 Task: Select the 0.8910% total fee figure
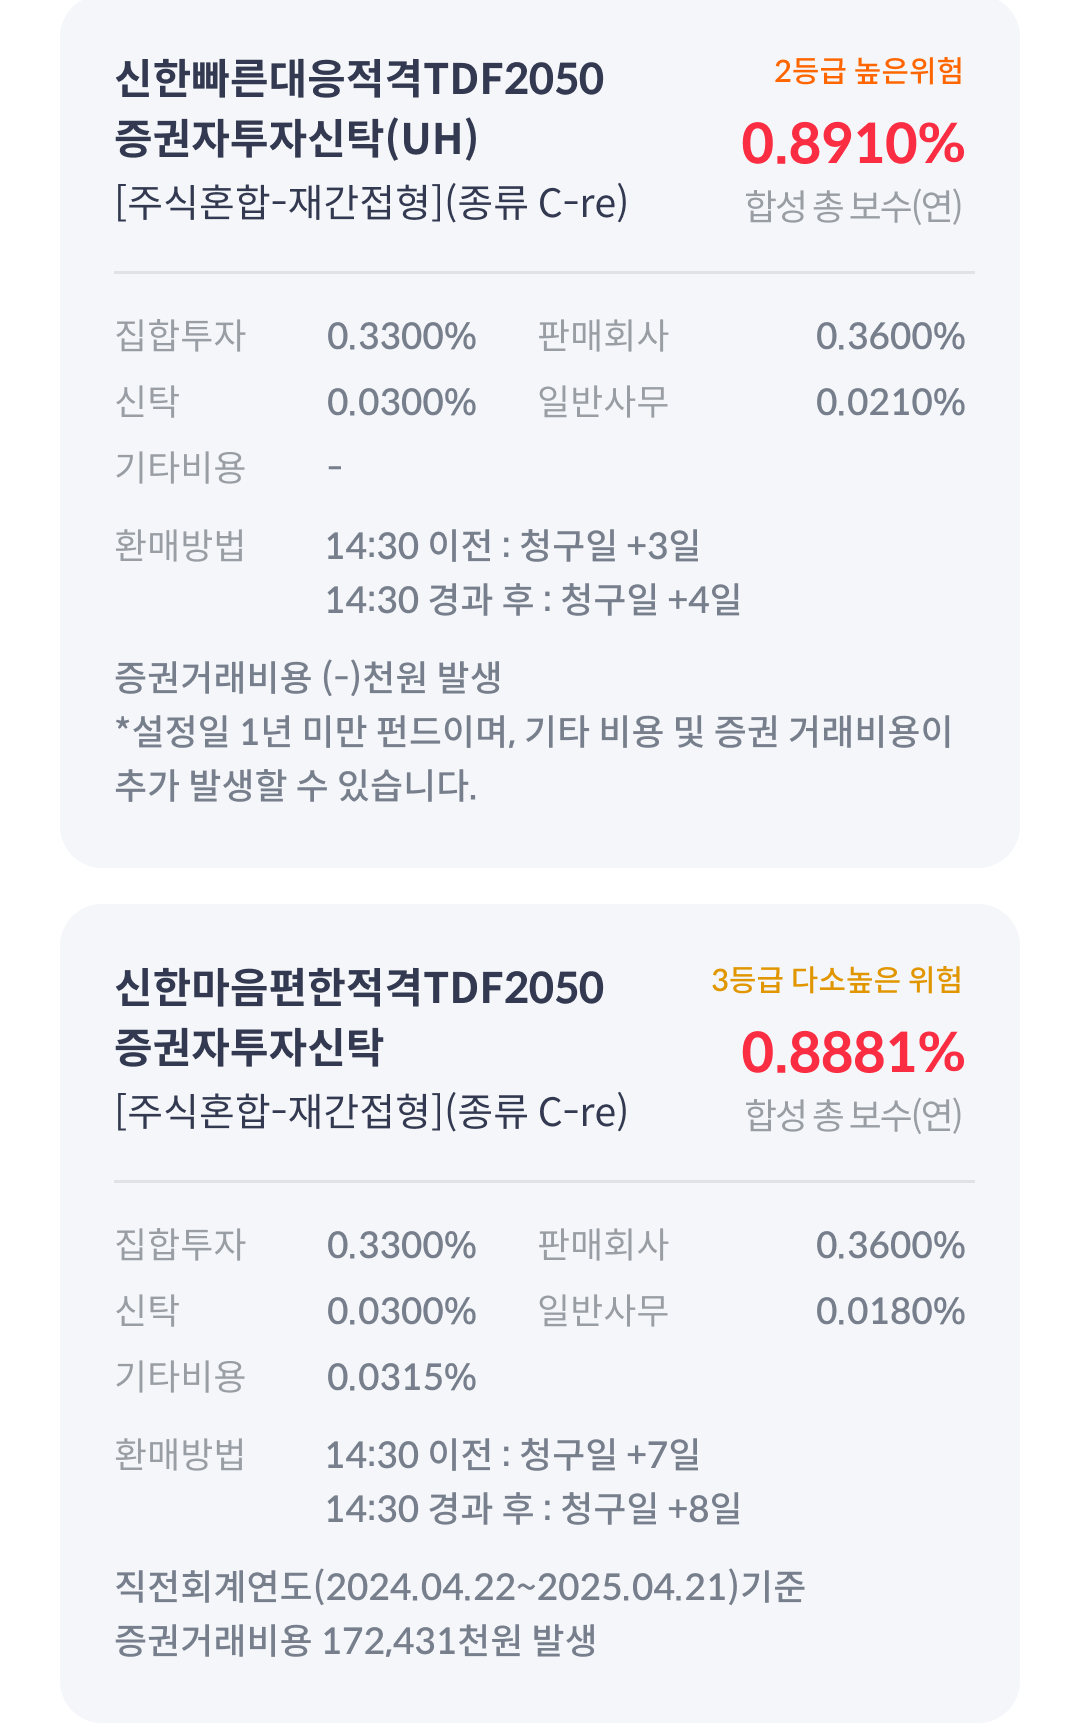(x=853, y=144)
